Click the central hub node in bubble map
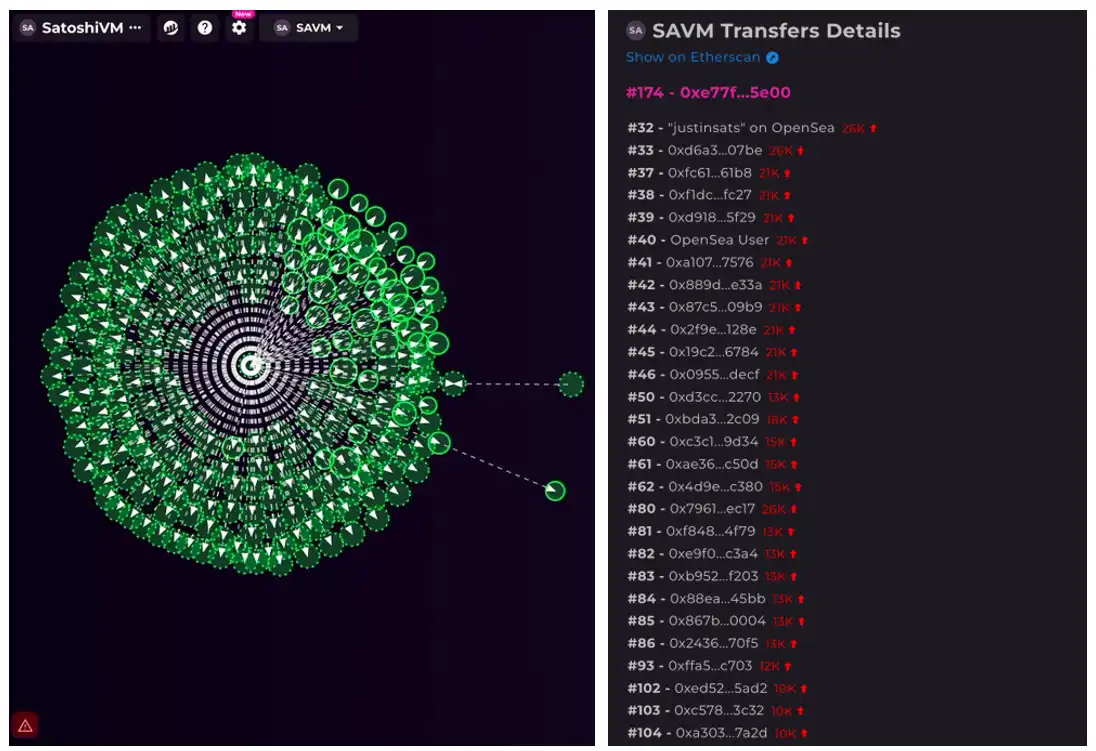The width and height of the screenshot is (1096, 751). [x=251, y=365]
